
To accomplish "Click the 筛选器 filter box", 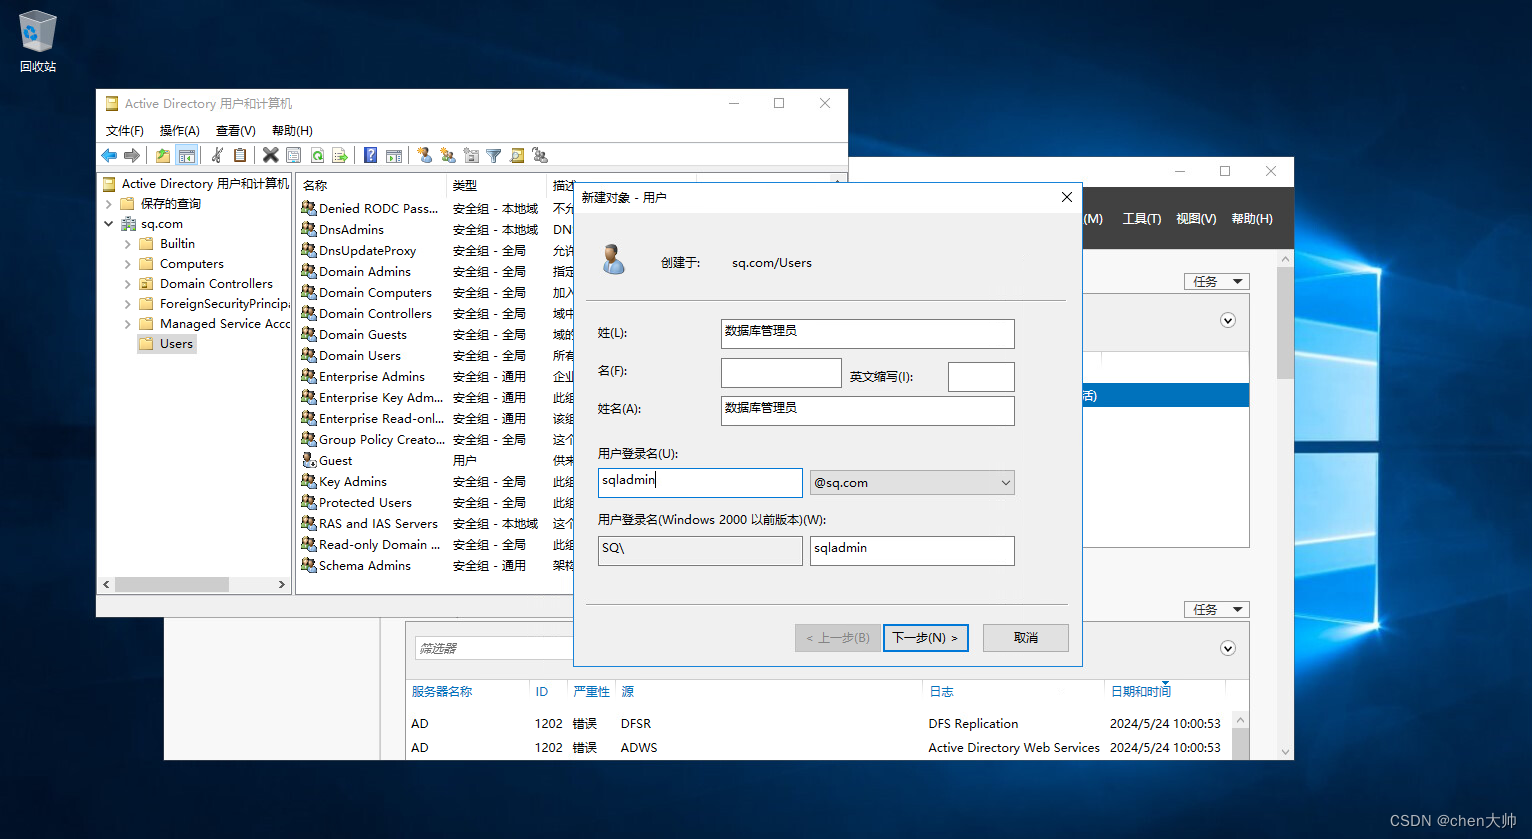I will (x=494, y=649).
